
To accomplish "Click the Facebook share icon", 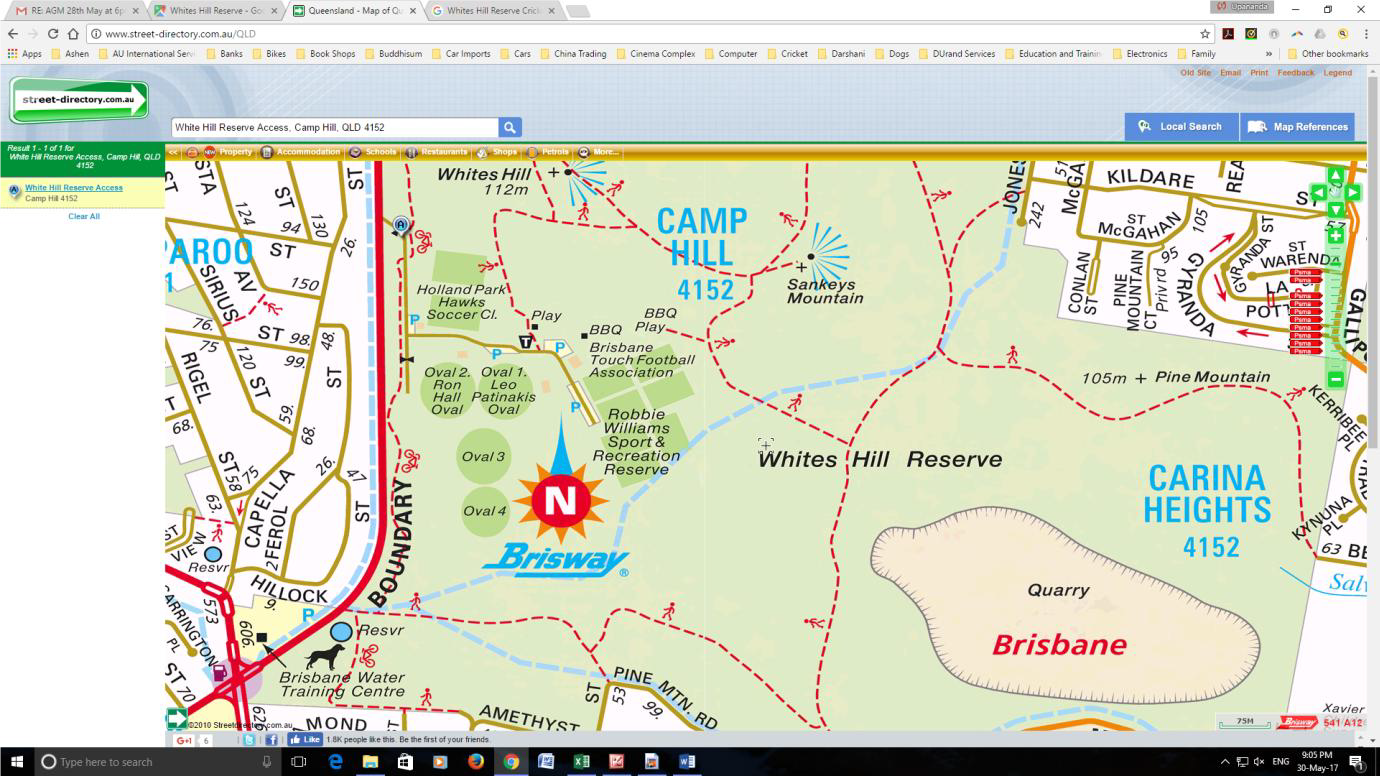I will pos(271,740).
